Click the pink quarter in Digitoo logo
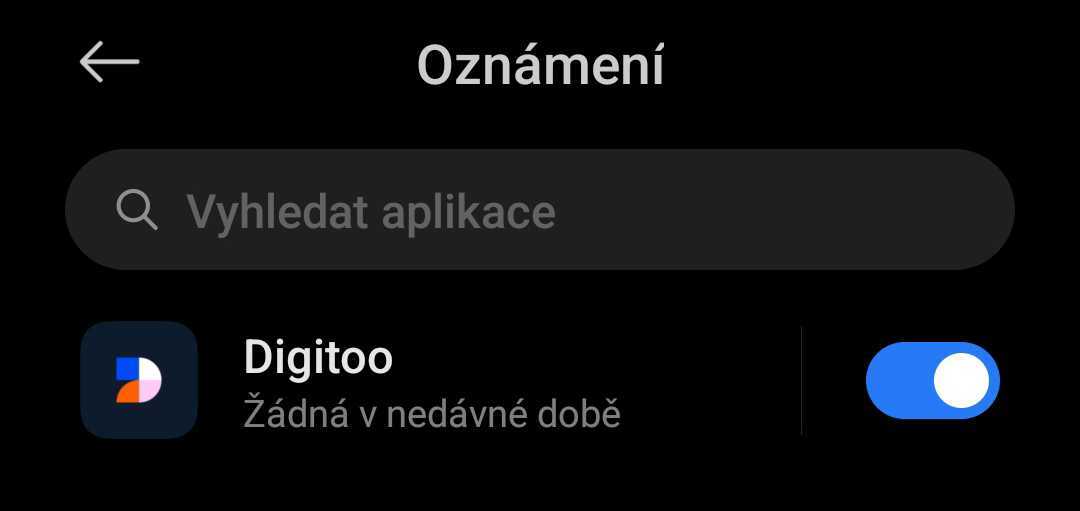Screen dimensions: 1080x511 [151, 390]
